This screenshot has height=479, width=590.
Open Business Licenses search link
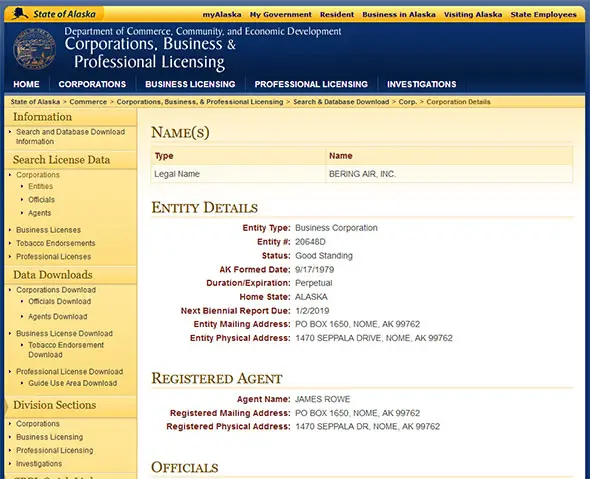(48, 230)
